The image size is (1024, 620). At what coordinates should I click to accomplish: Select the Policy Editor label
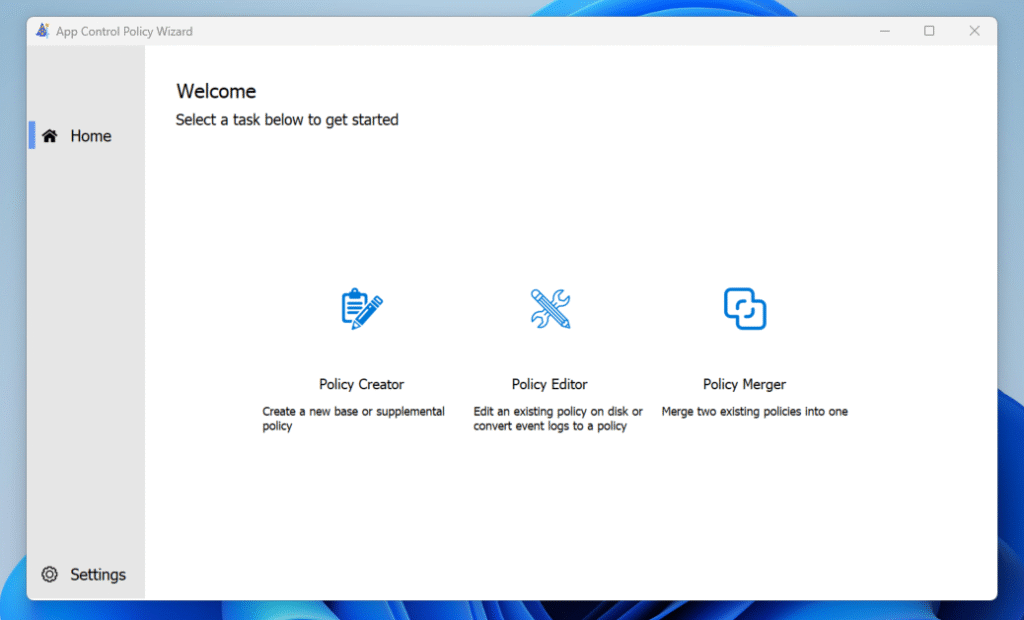(x=549, y=384)
